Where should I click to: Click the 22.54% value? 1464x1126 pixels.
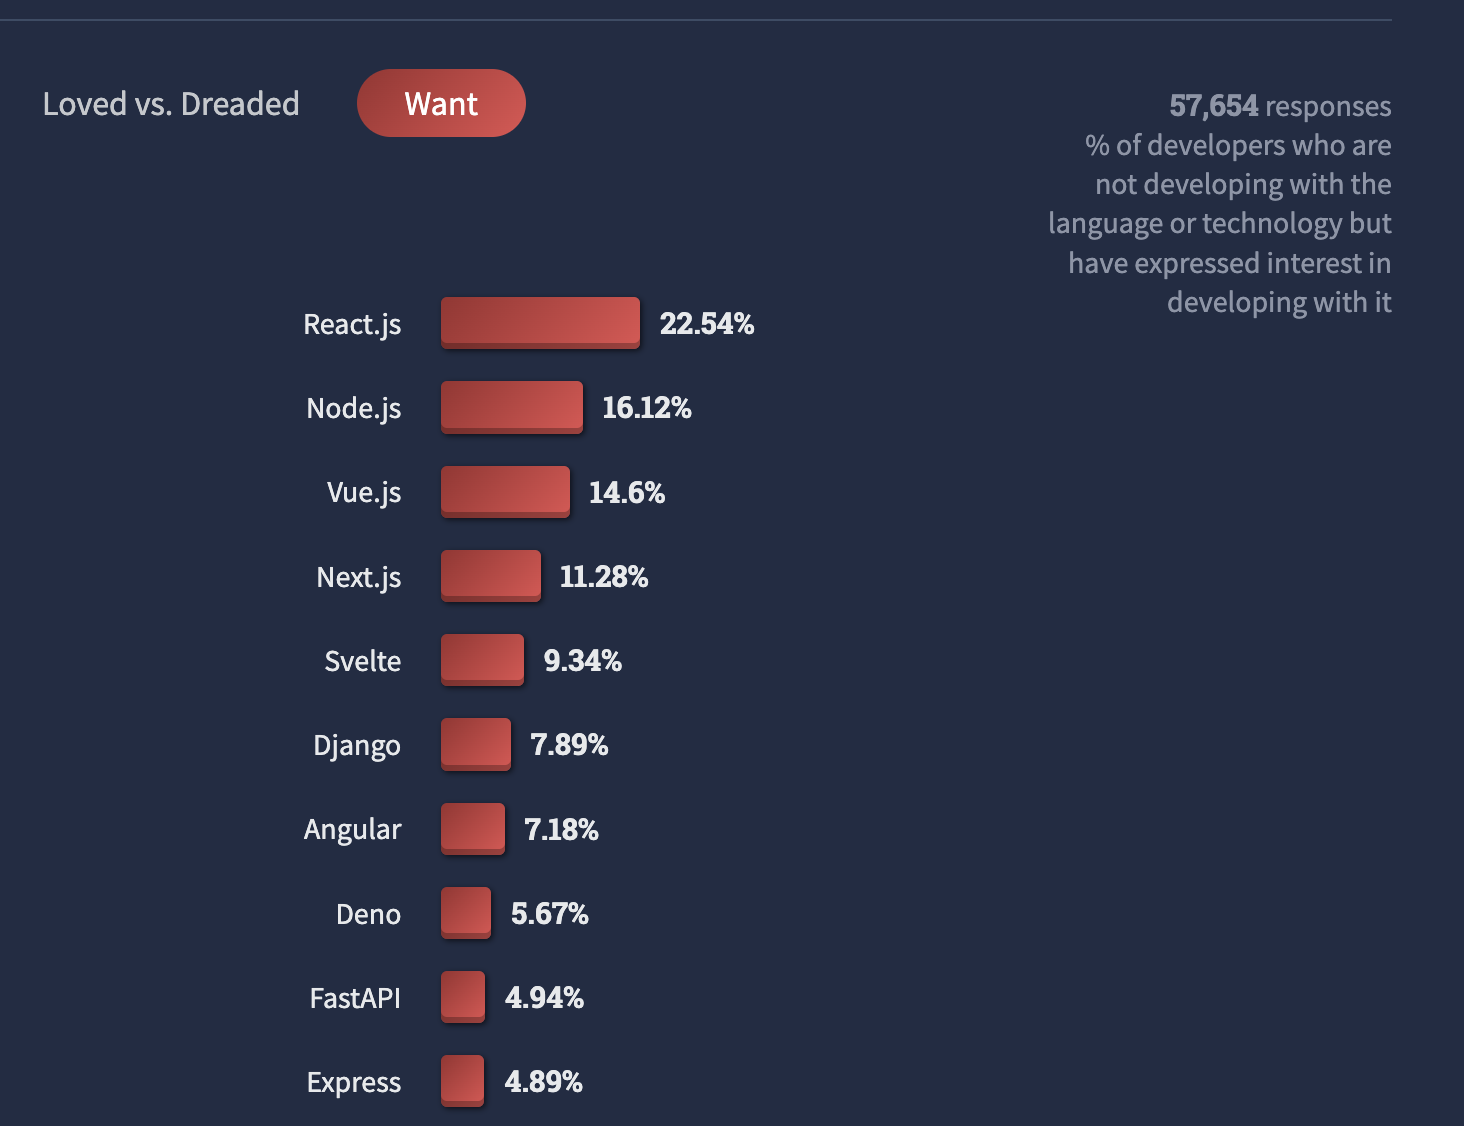(706, 324)
